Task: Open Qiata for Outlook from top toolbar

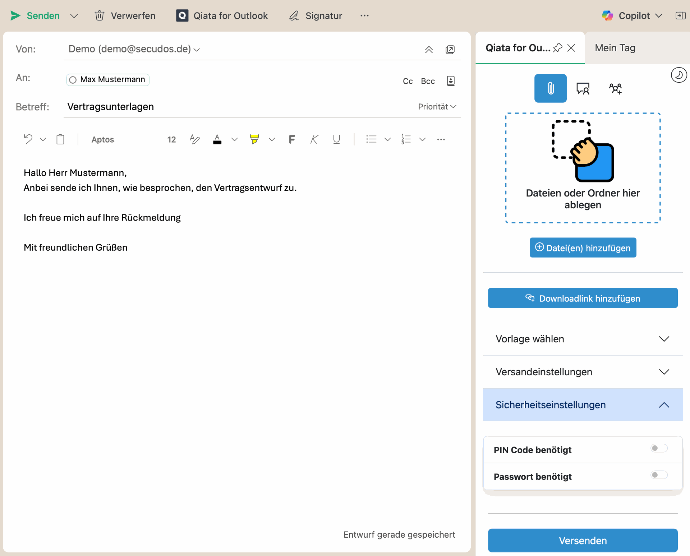Action: pos(222,16)
